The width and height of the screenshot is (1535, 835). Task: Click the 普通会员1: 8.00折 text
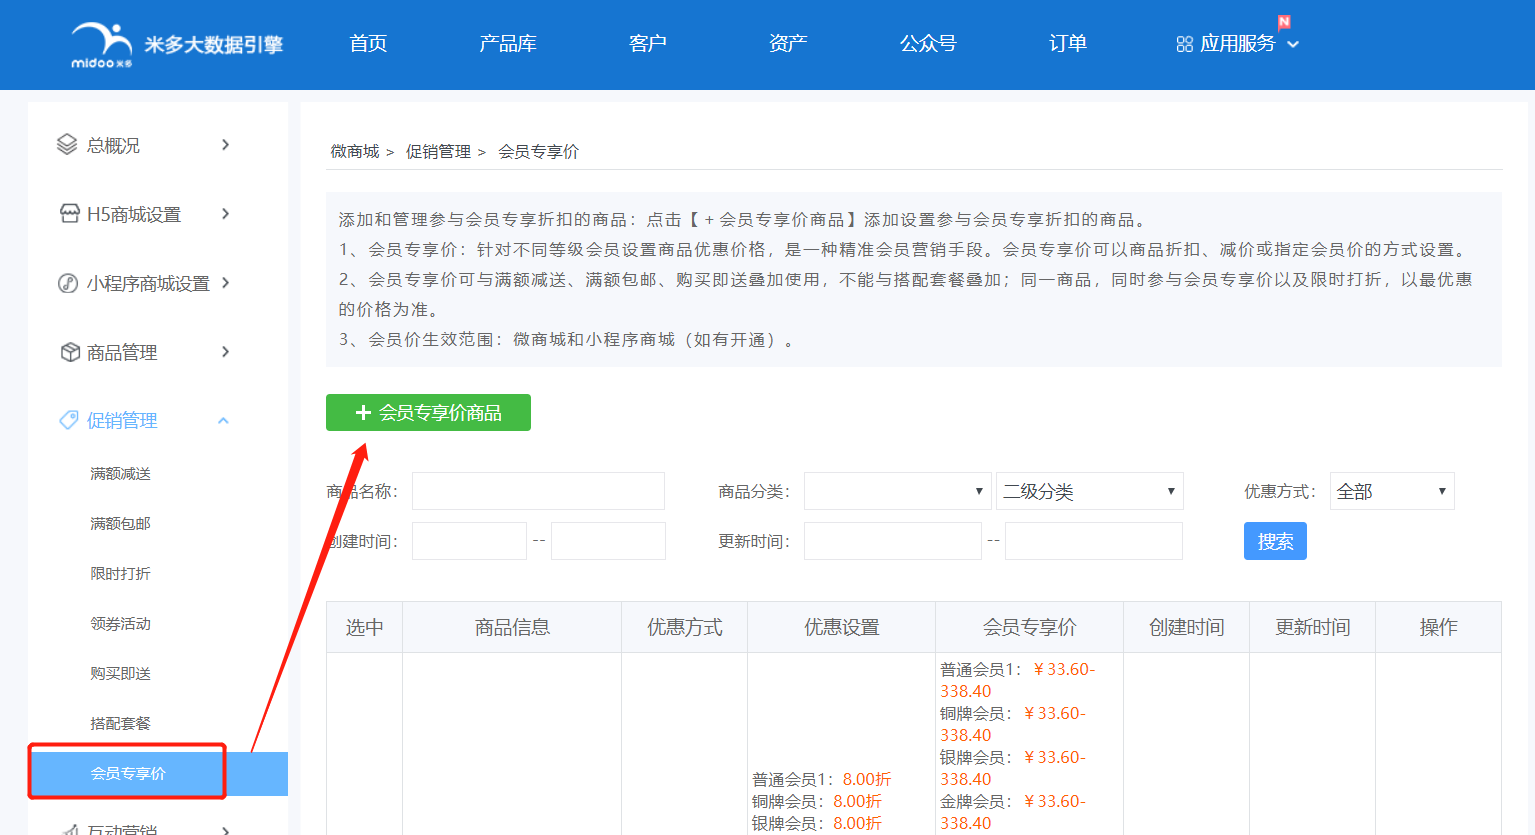point(821,779)
